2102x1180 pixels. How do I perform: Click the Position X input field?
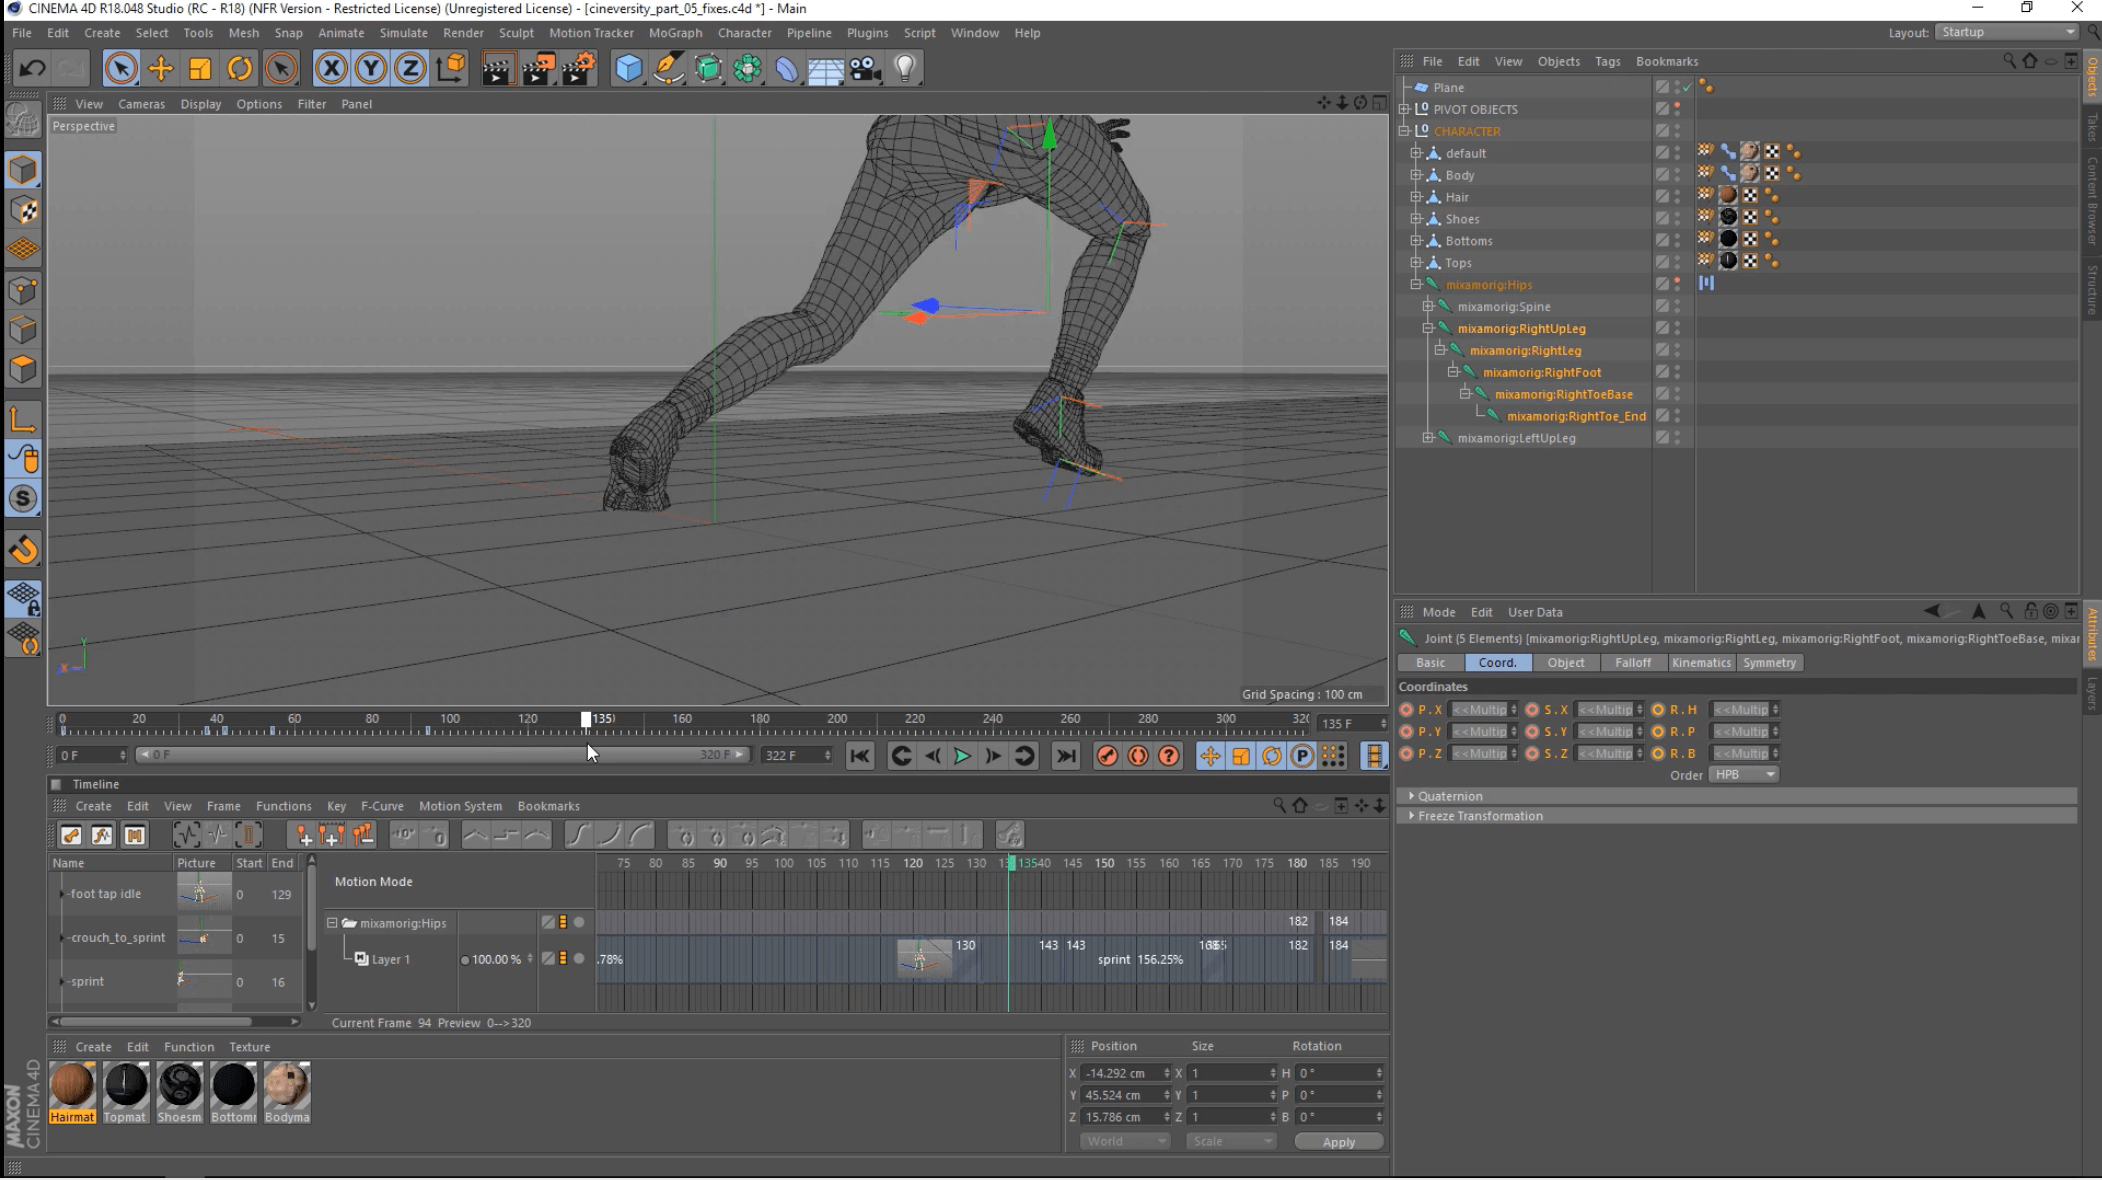(x=1120, y=1073)
